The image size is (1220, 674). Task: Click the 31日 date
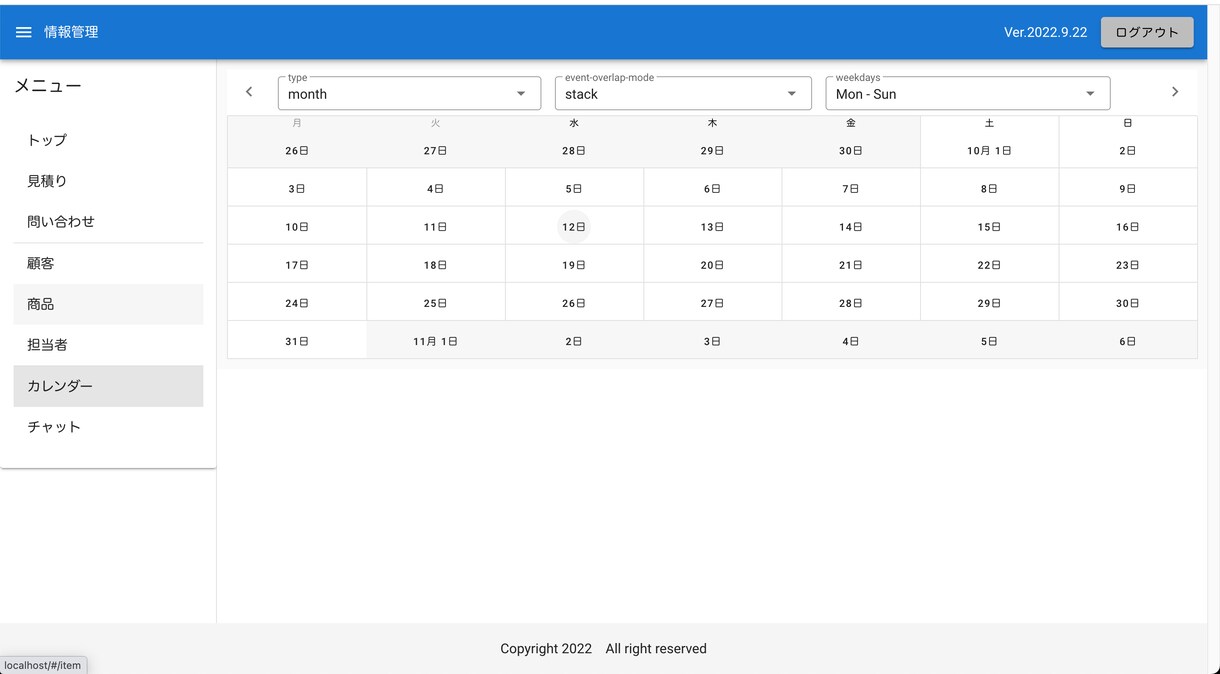point(297,341)
